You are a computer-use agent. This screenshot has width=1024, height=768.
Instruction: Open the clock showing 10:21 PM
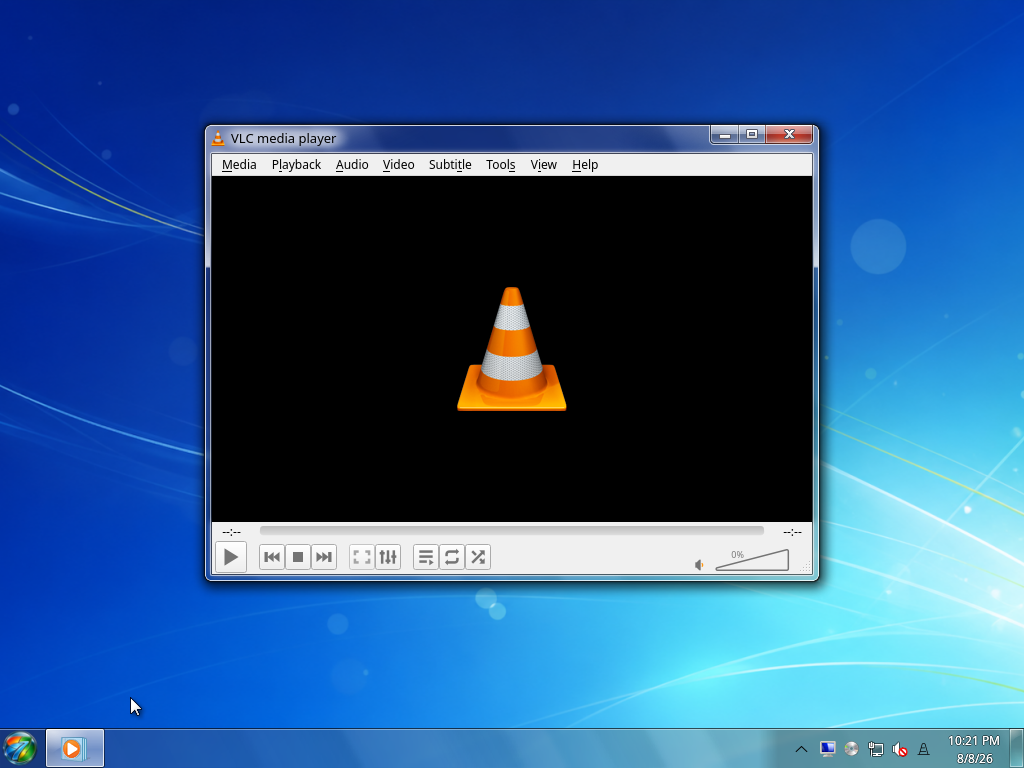pyautogui.click(x=974, y=749)
